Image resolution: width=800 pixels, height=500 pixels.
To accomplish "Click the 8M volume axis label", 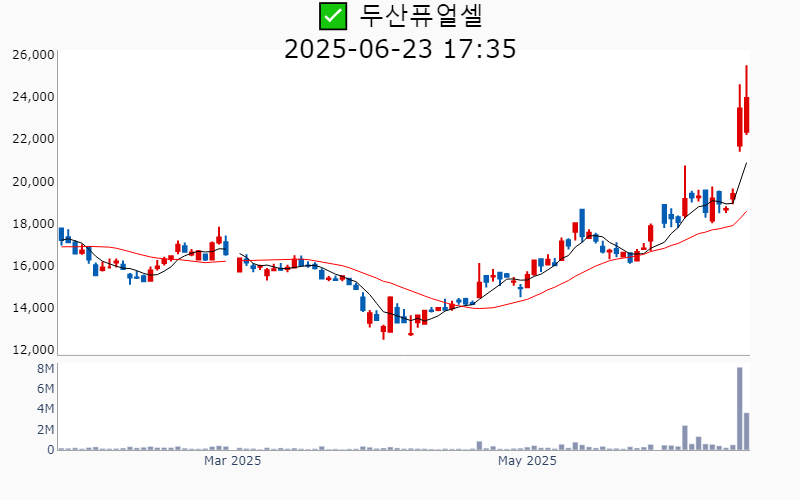I will (x=45, y=369).
